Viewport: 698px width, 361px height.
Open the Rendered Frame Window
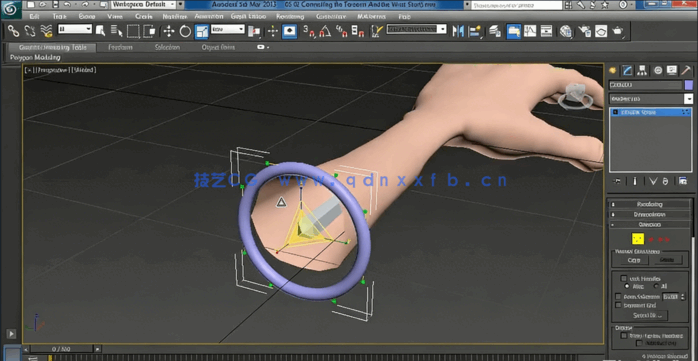click(601, 31)
